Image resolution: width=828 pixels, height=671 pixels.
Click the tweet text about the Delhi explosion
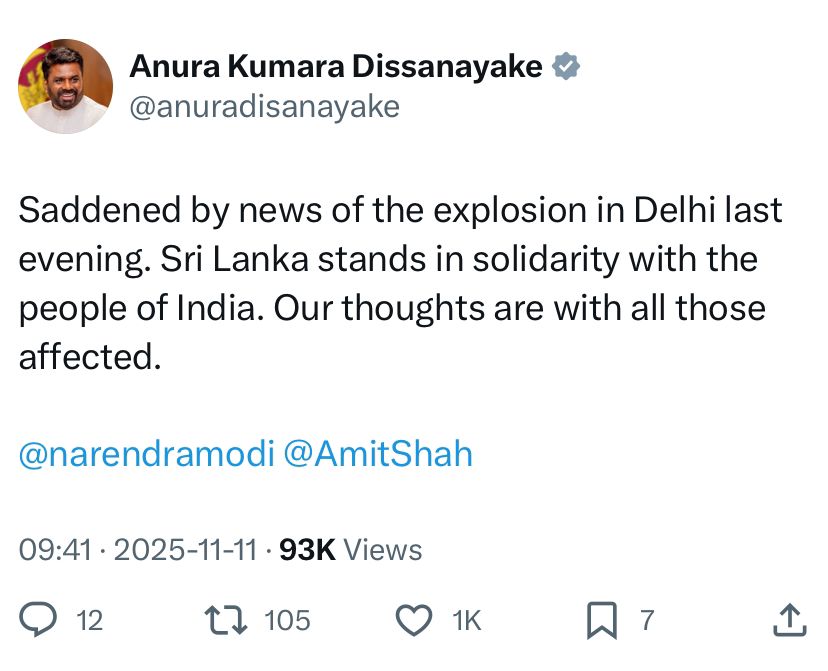400,283
